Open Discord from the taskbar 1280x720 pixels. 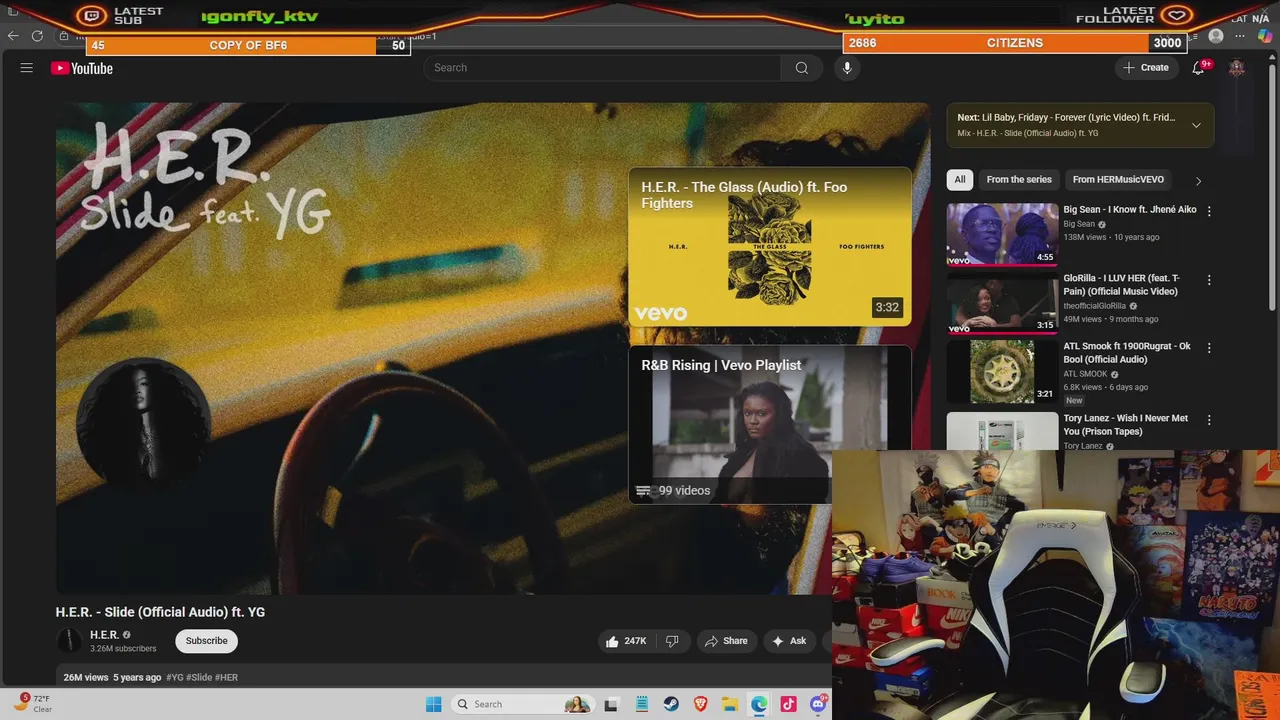818,704
